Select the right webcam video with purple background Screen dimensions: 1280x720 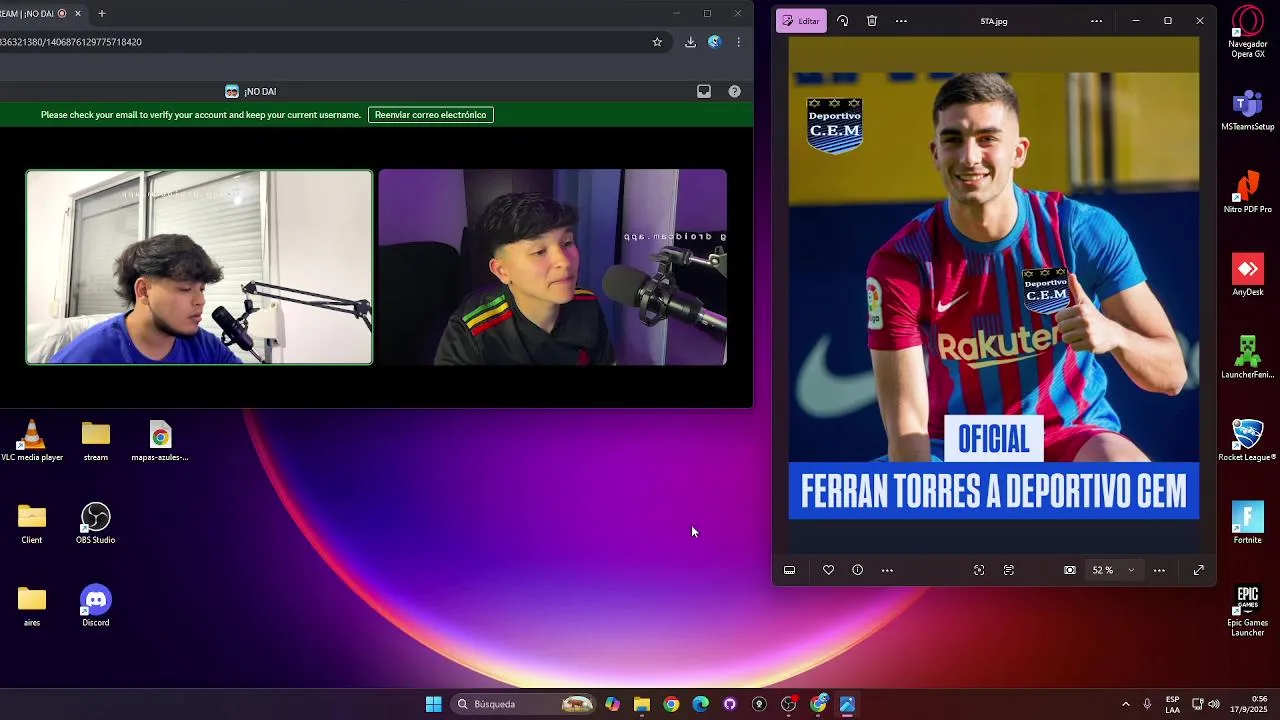[553, 267]
